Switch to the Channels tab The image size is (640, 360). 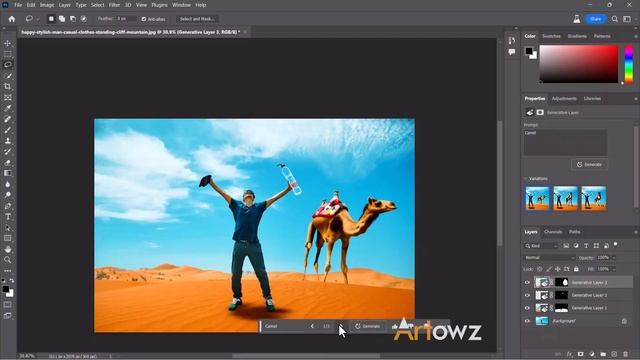pos(553,232)
